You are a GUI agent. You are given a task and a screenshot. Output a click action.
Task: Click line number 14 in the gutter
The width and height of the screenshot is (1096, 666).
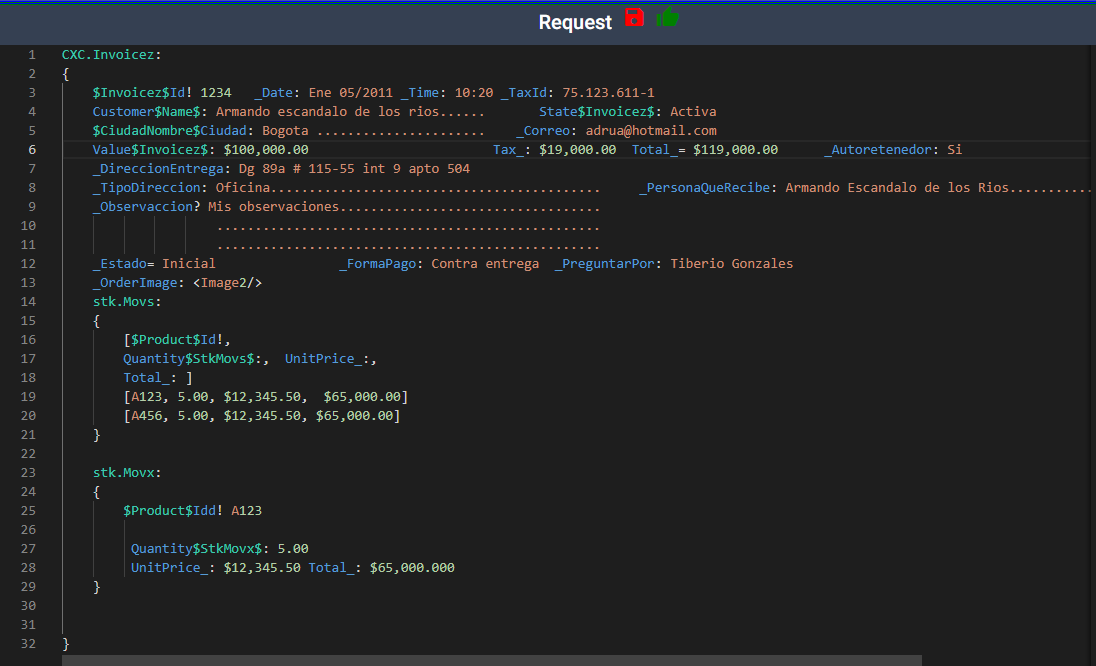pyautogui.click(x=28, y=302)
